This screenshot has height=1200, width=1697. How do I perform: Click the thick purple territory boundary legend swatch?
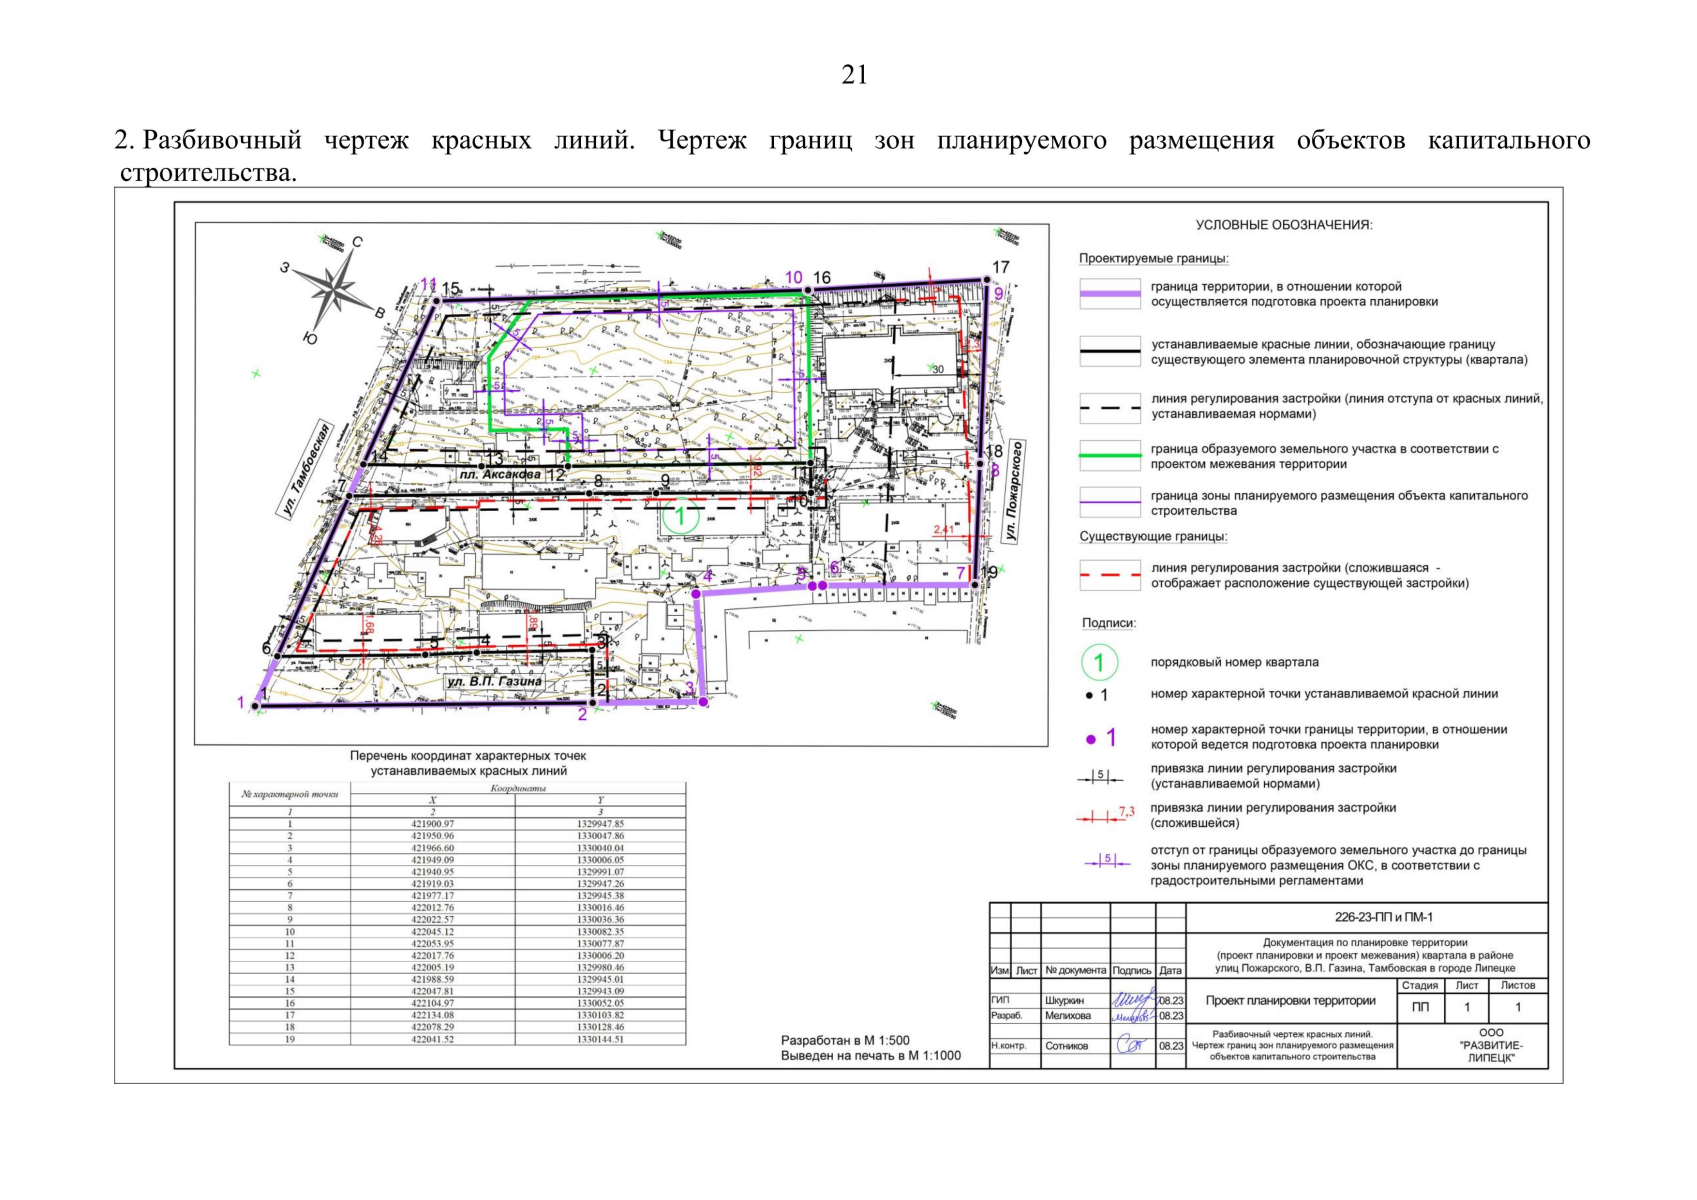coord(1109,294)
